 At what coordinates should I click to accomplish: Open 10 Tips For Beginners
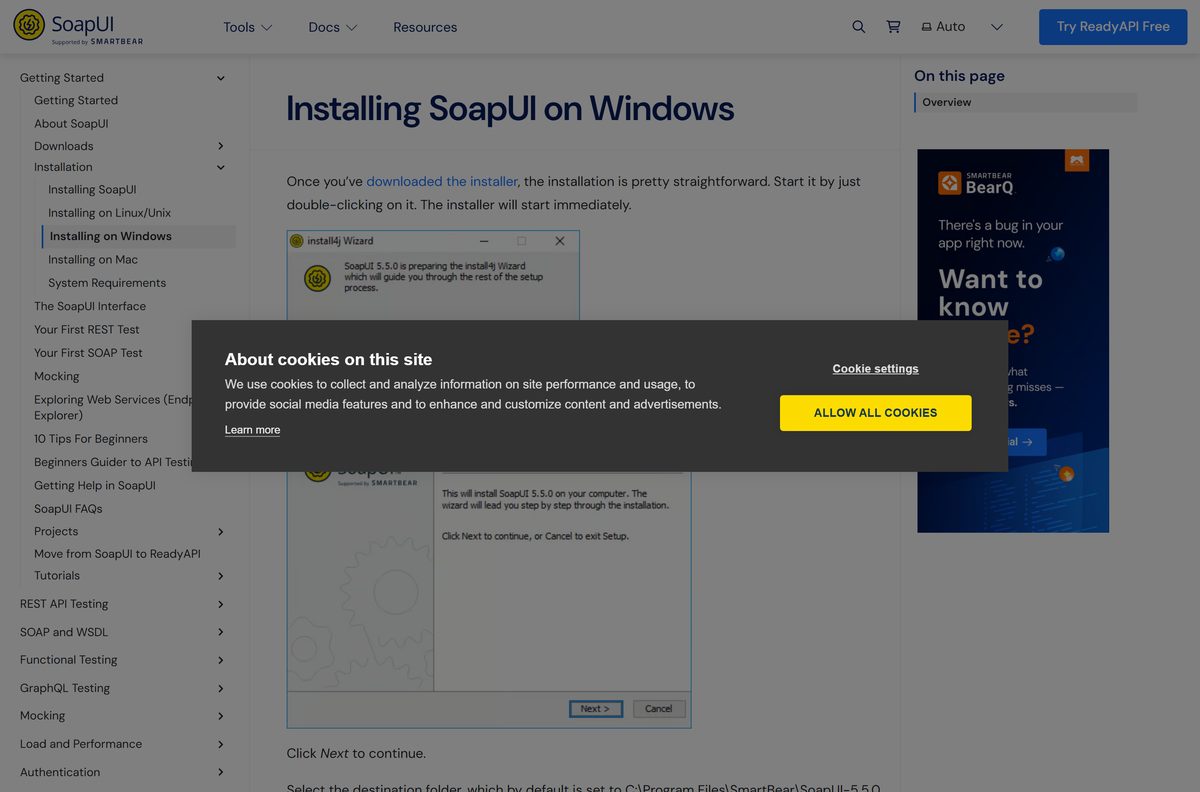pos(91,439)
